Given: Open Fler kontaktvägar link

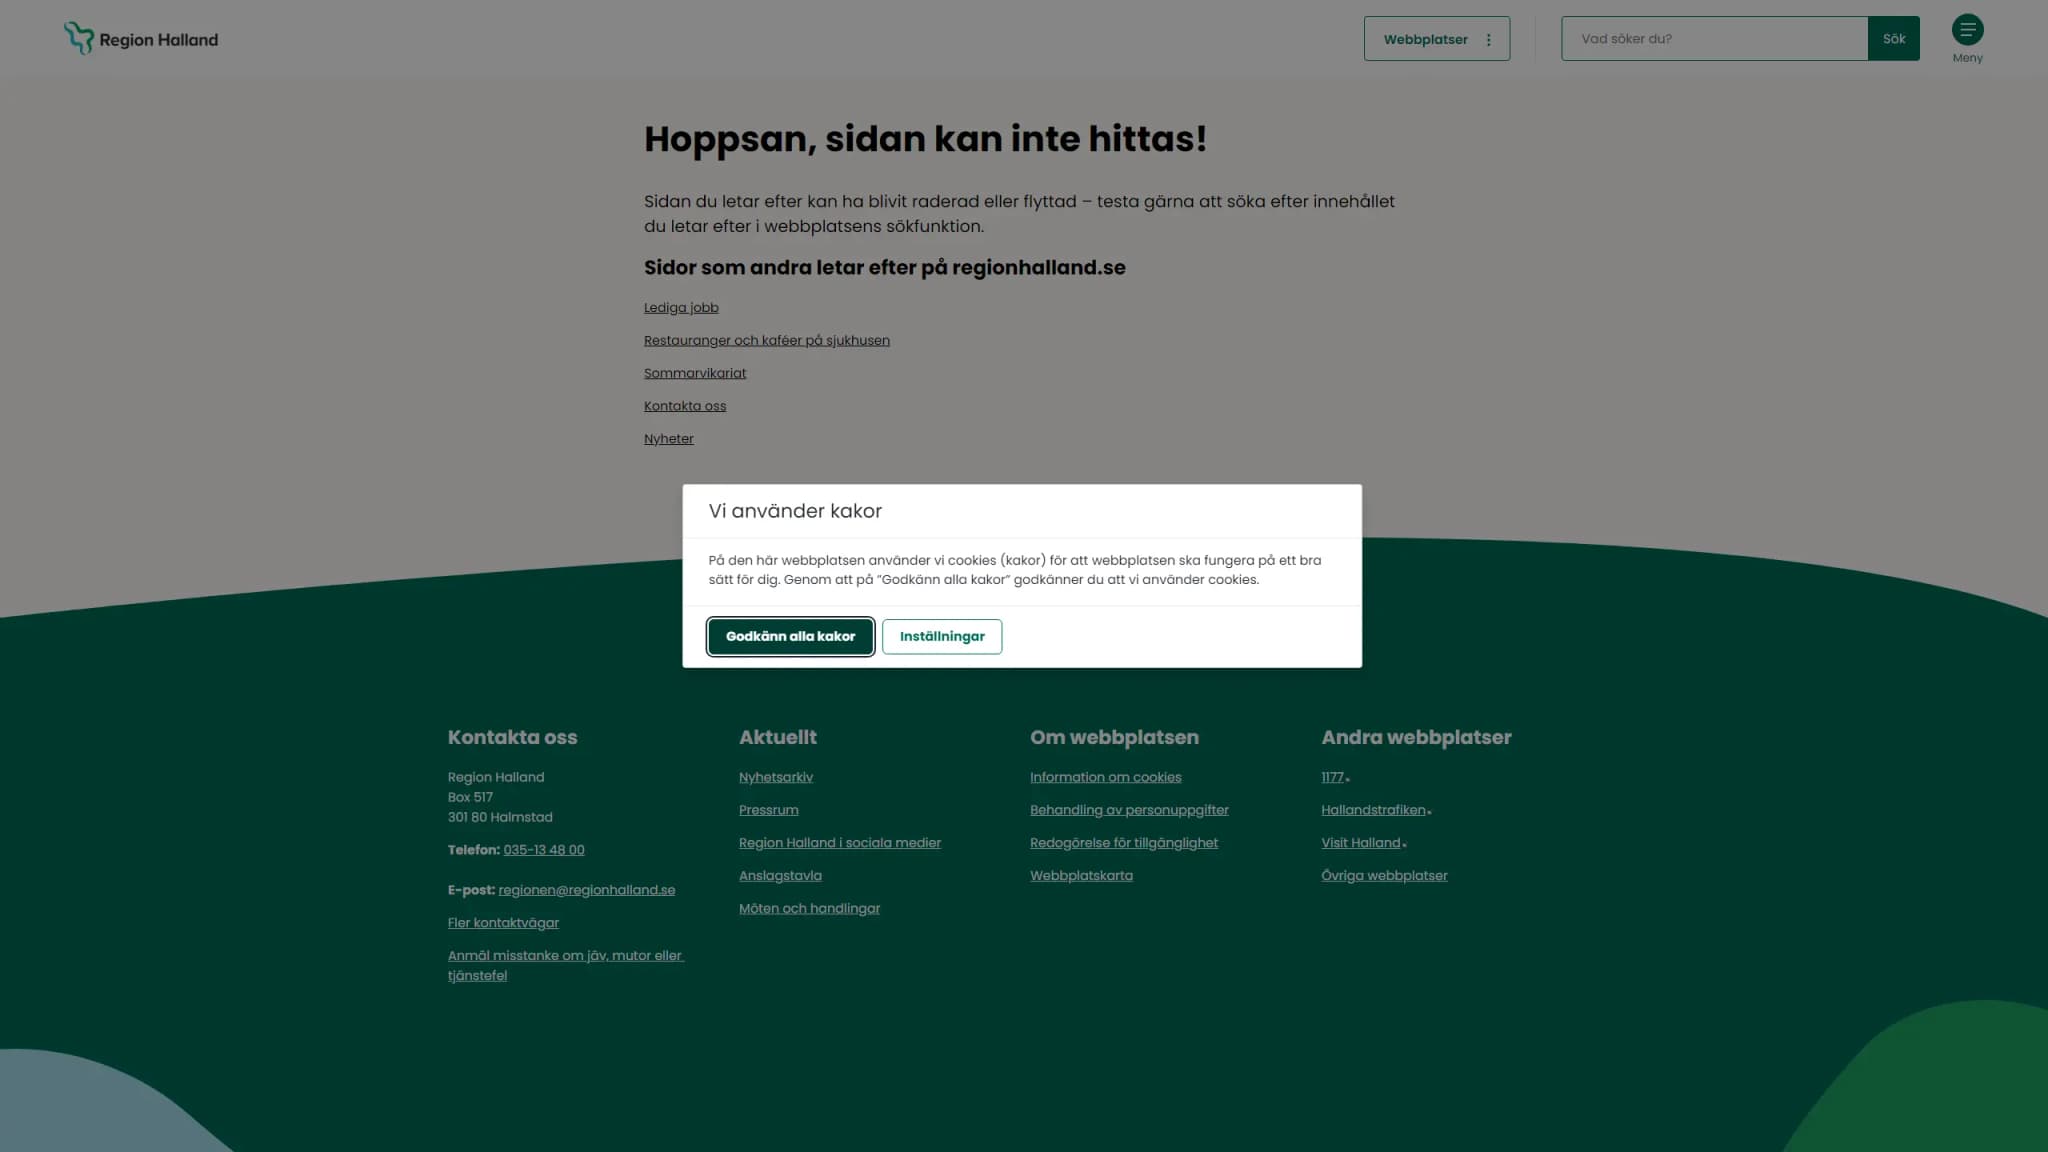Looking at the screenshot, I should (x=503, y=923).
